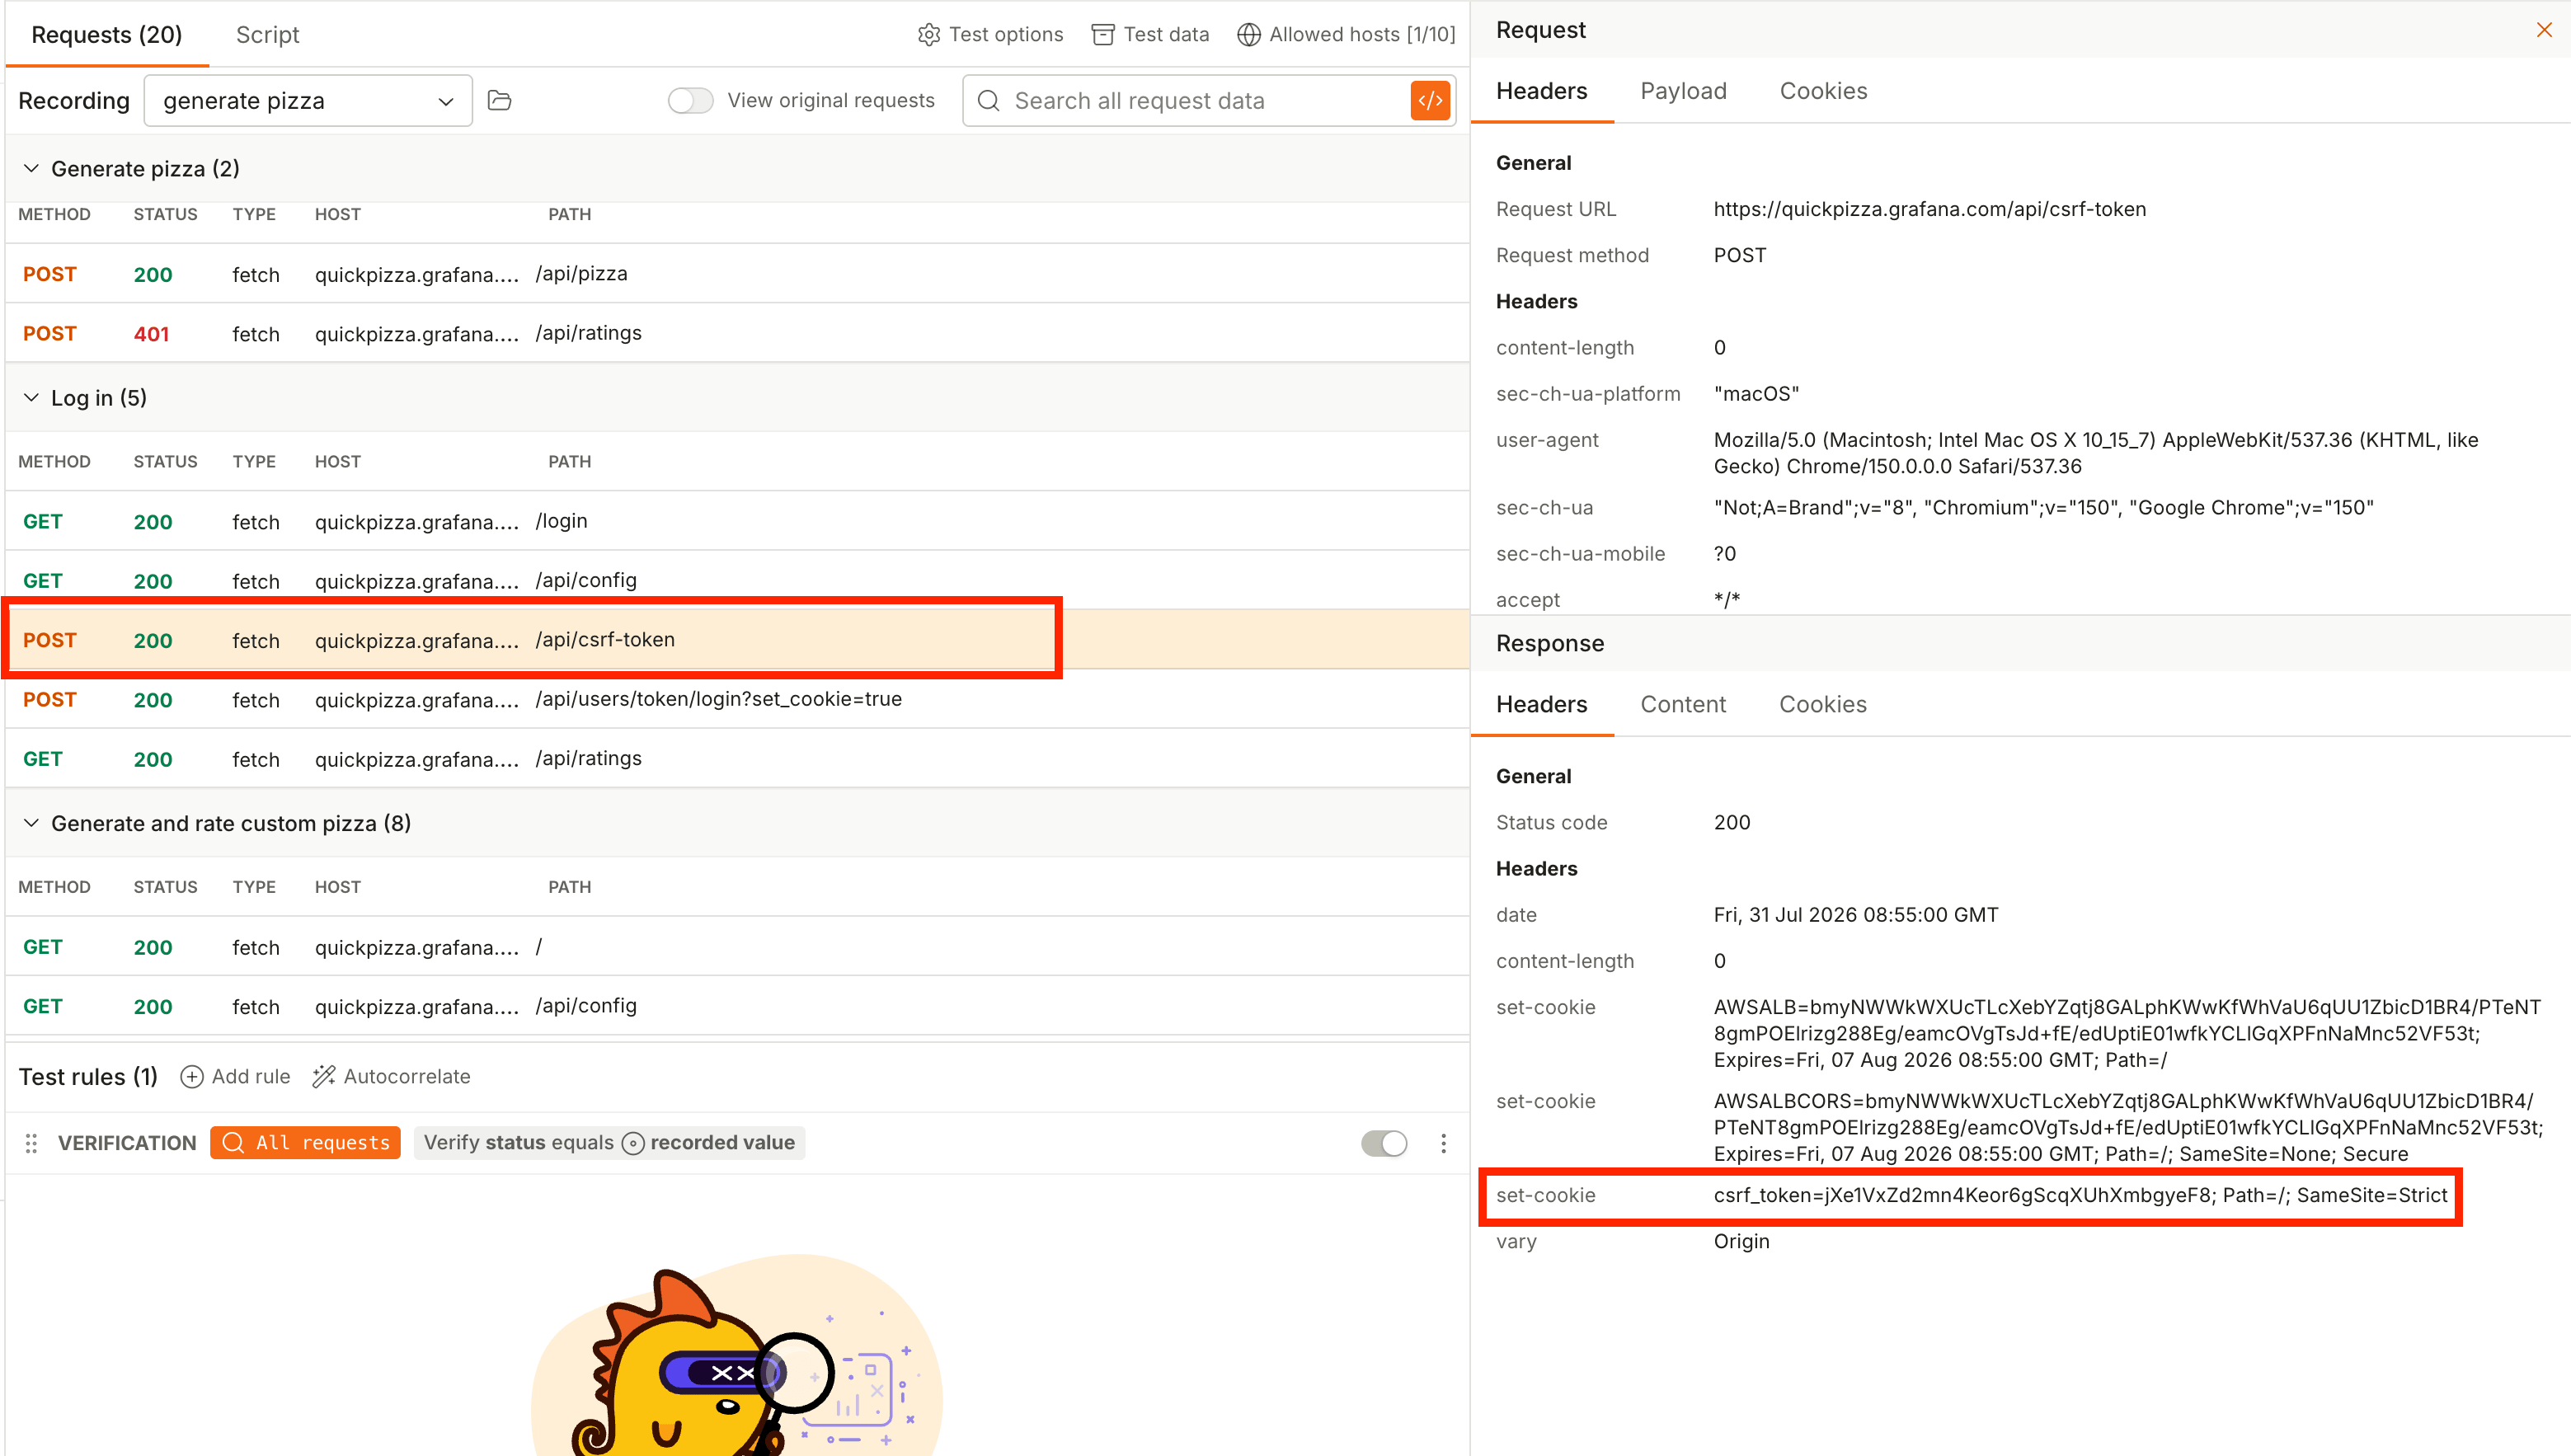Click the Autocorrelate magic wand icon
Image resolution: width=2571 pixels, height=1456 pixels.
[323, 1076]
